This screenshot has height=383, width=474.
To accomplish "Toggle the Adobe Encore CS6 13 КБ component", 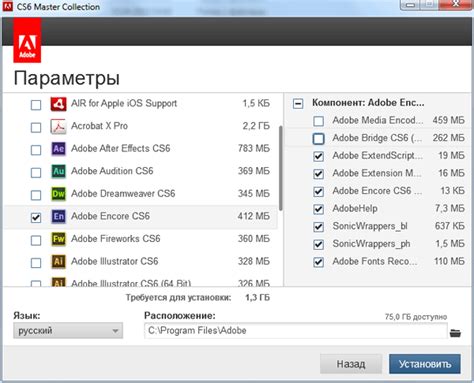I will tap(318, 192).
